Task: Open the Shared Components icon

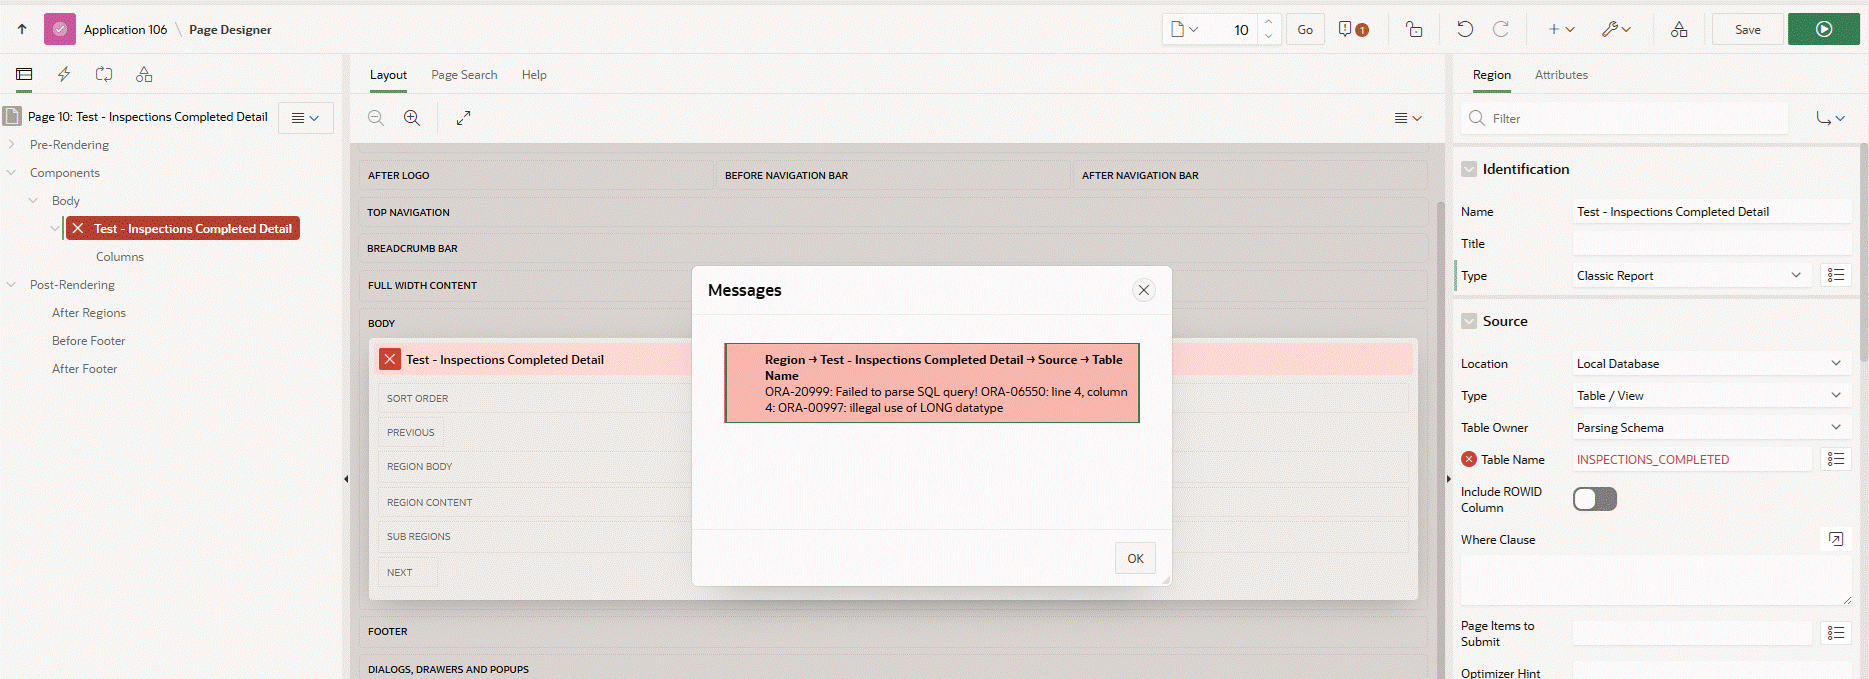Action: coord(1679,30)
